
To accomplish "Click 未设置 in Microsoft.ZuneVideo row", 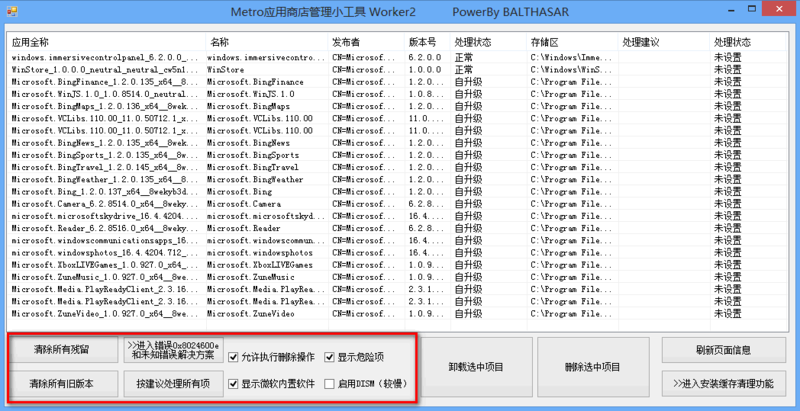I will 728,314.
